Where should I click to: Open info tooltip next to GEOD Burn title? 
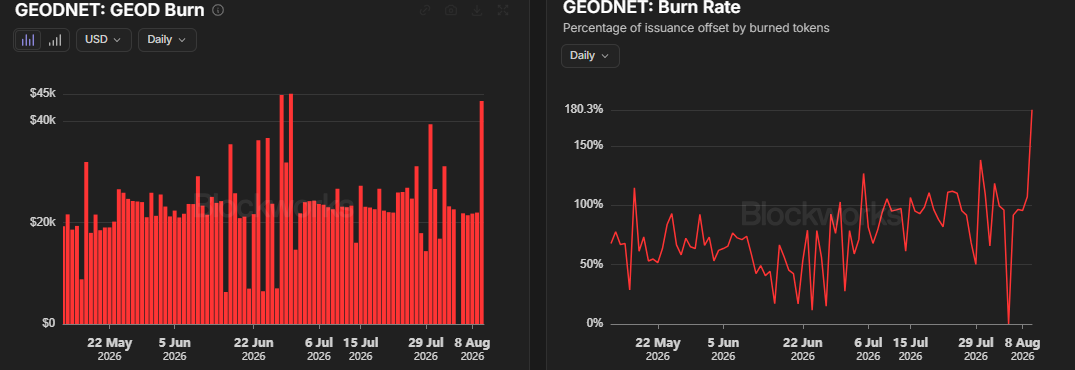218,10
